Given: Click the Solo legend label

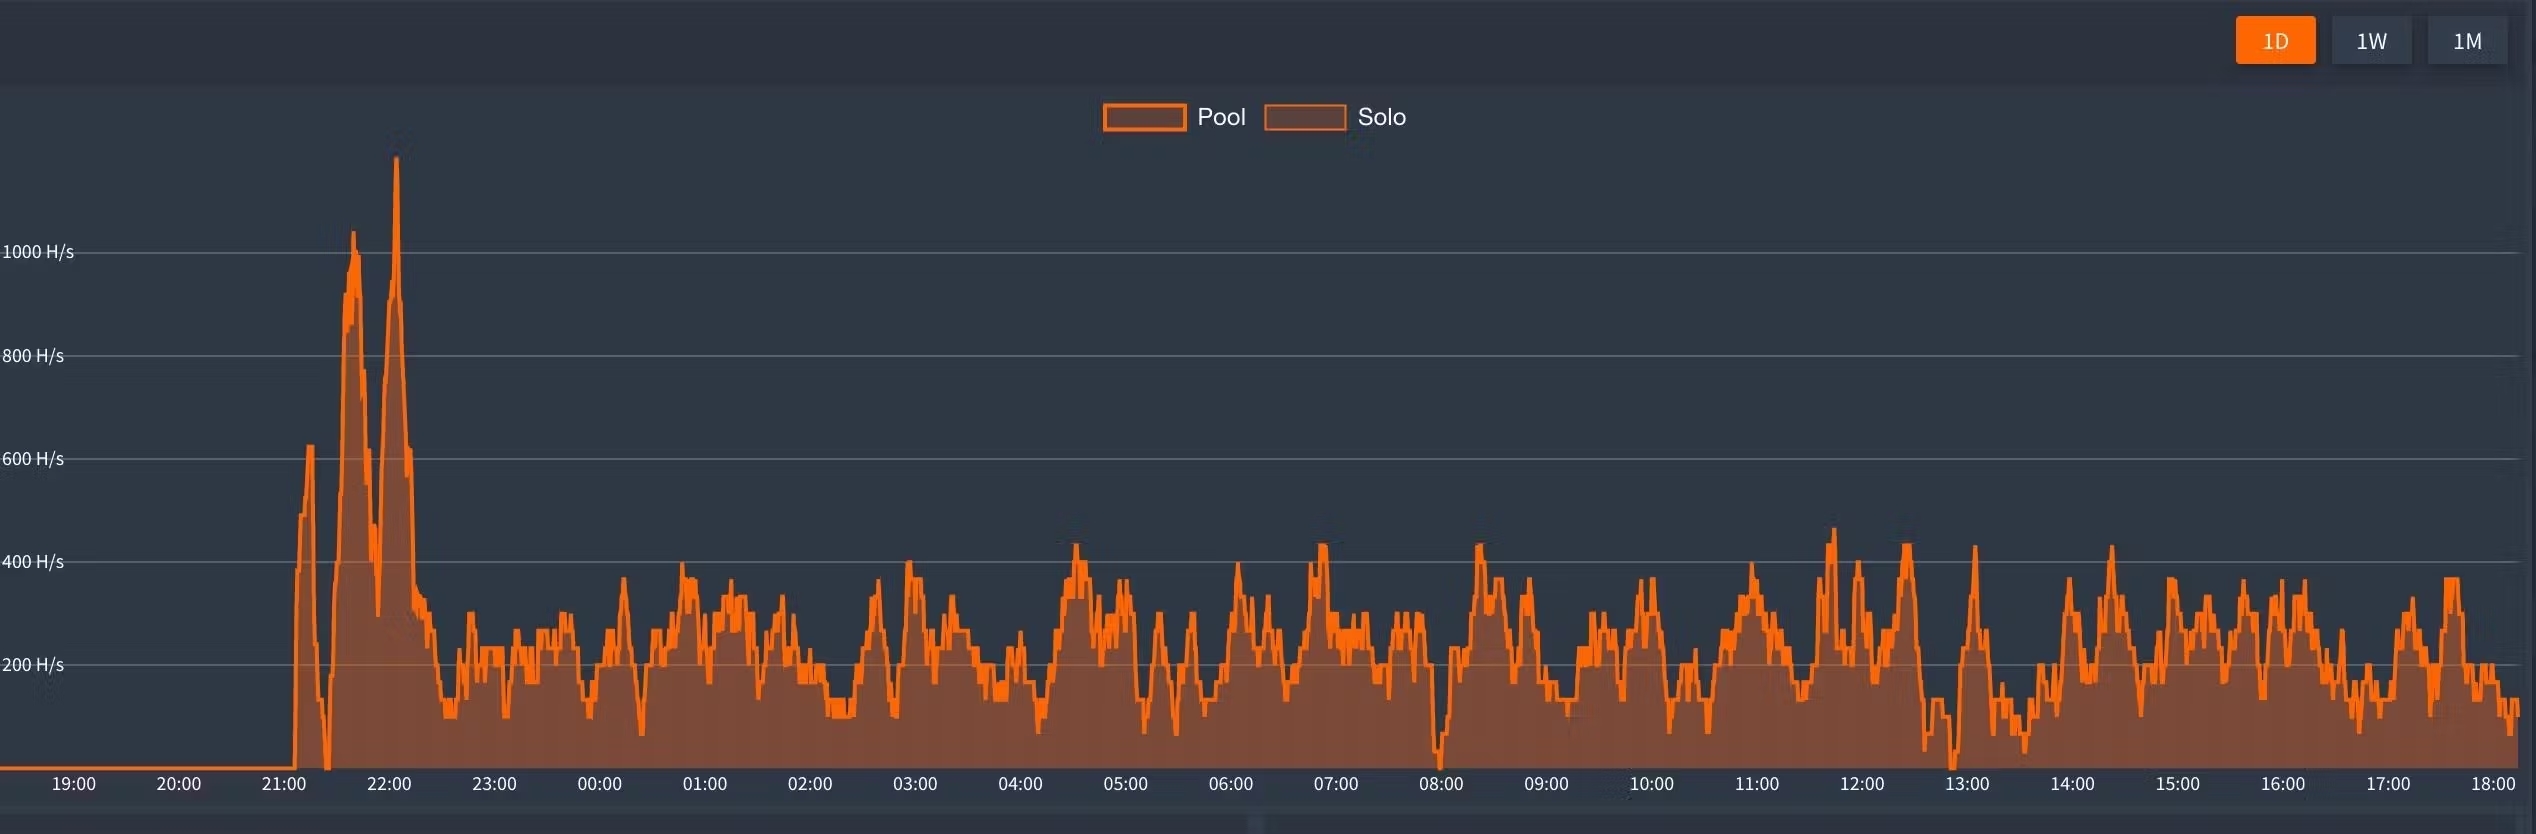Looking at the screenshot, I should 1381,117.
